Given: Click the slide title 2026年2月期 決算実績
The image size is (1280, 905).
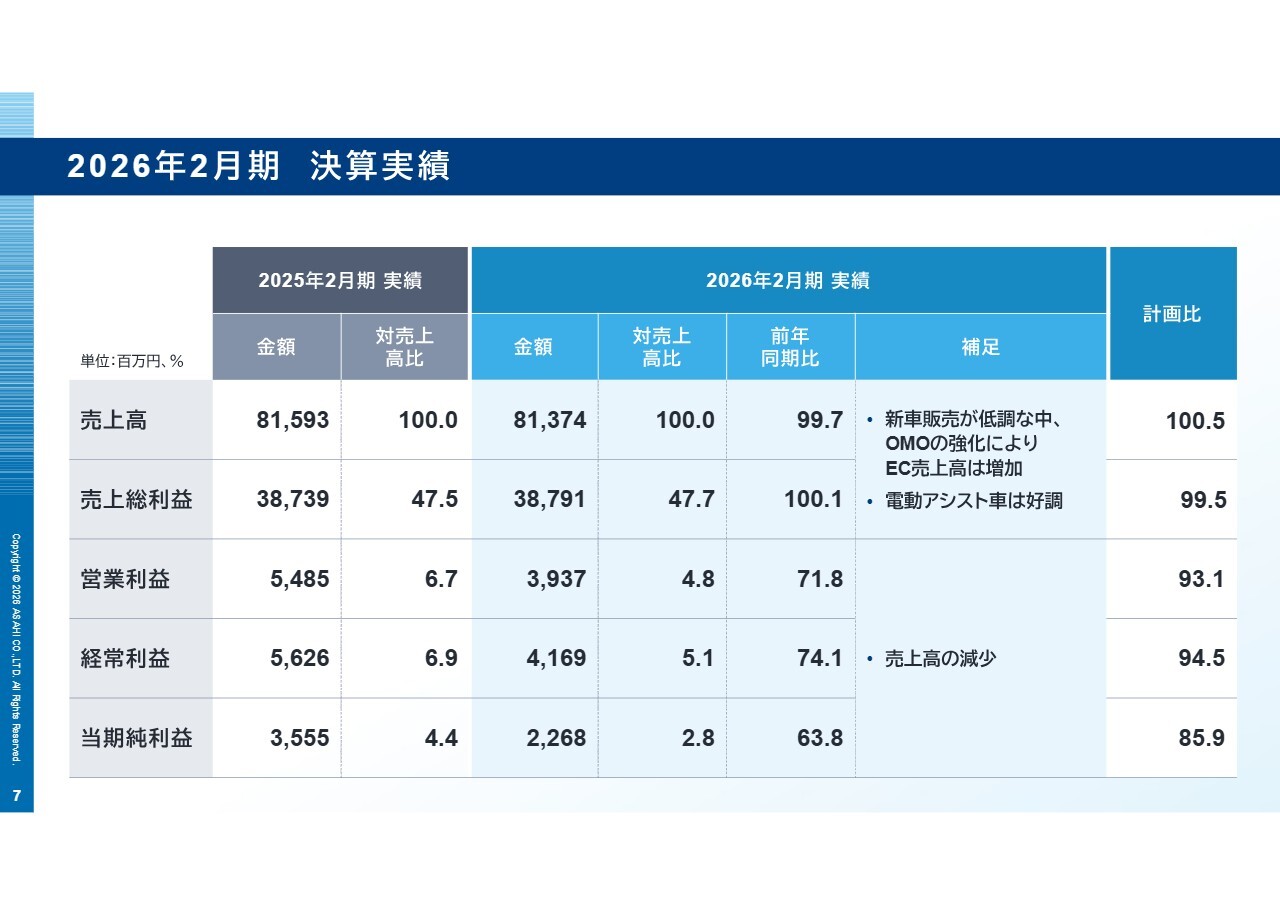Looking at the screenshot, I should [x=259, y=166].
